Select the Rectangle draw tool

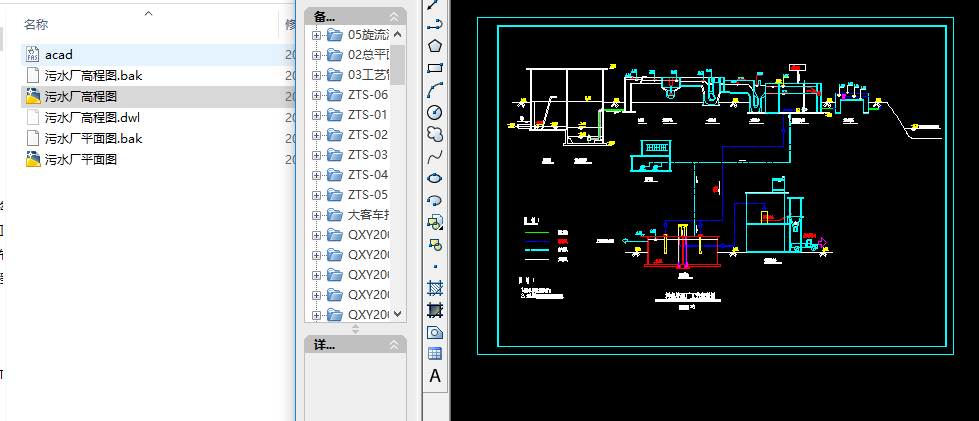pyautogui.click(x=435, y=68)
